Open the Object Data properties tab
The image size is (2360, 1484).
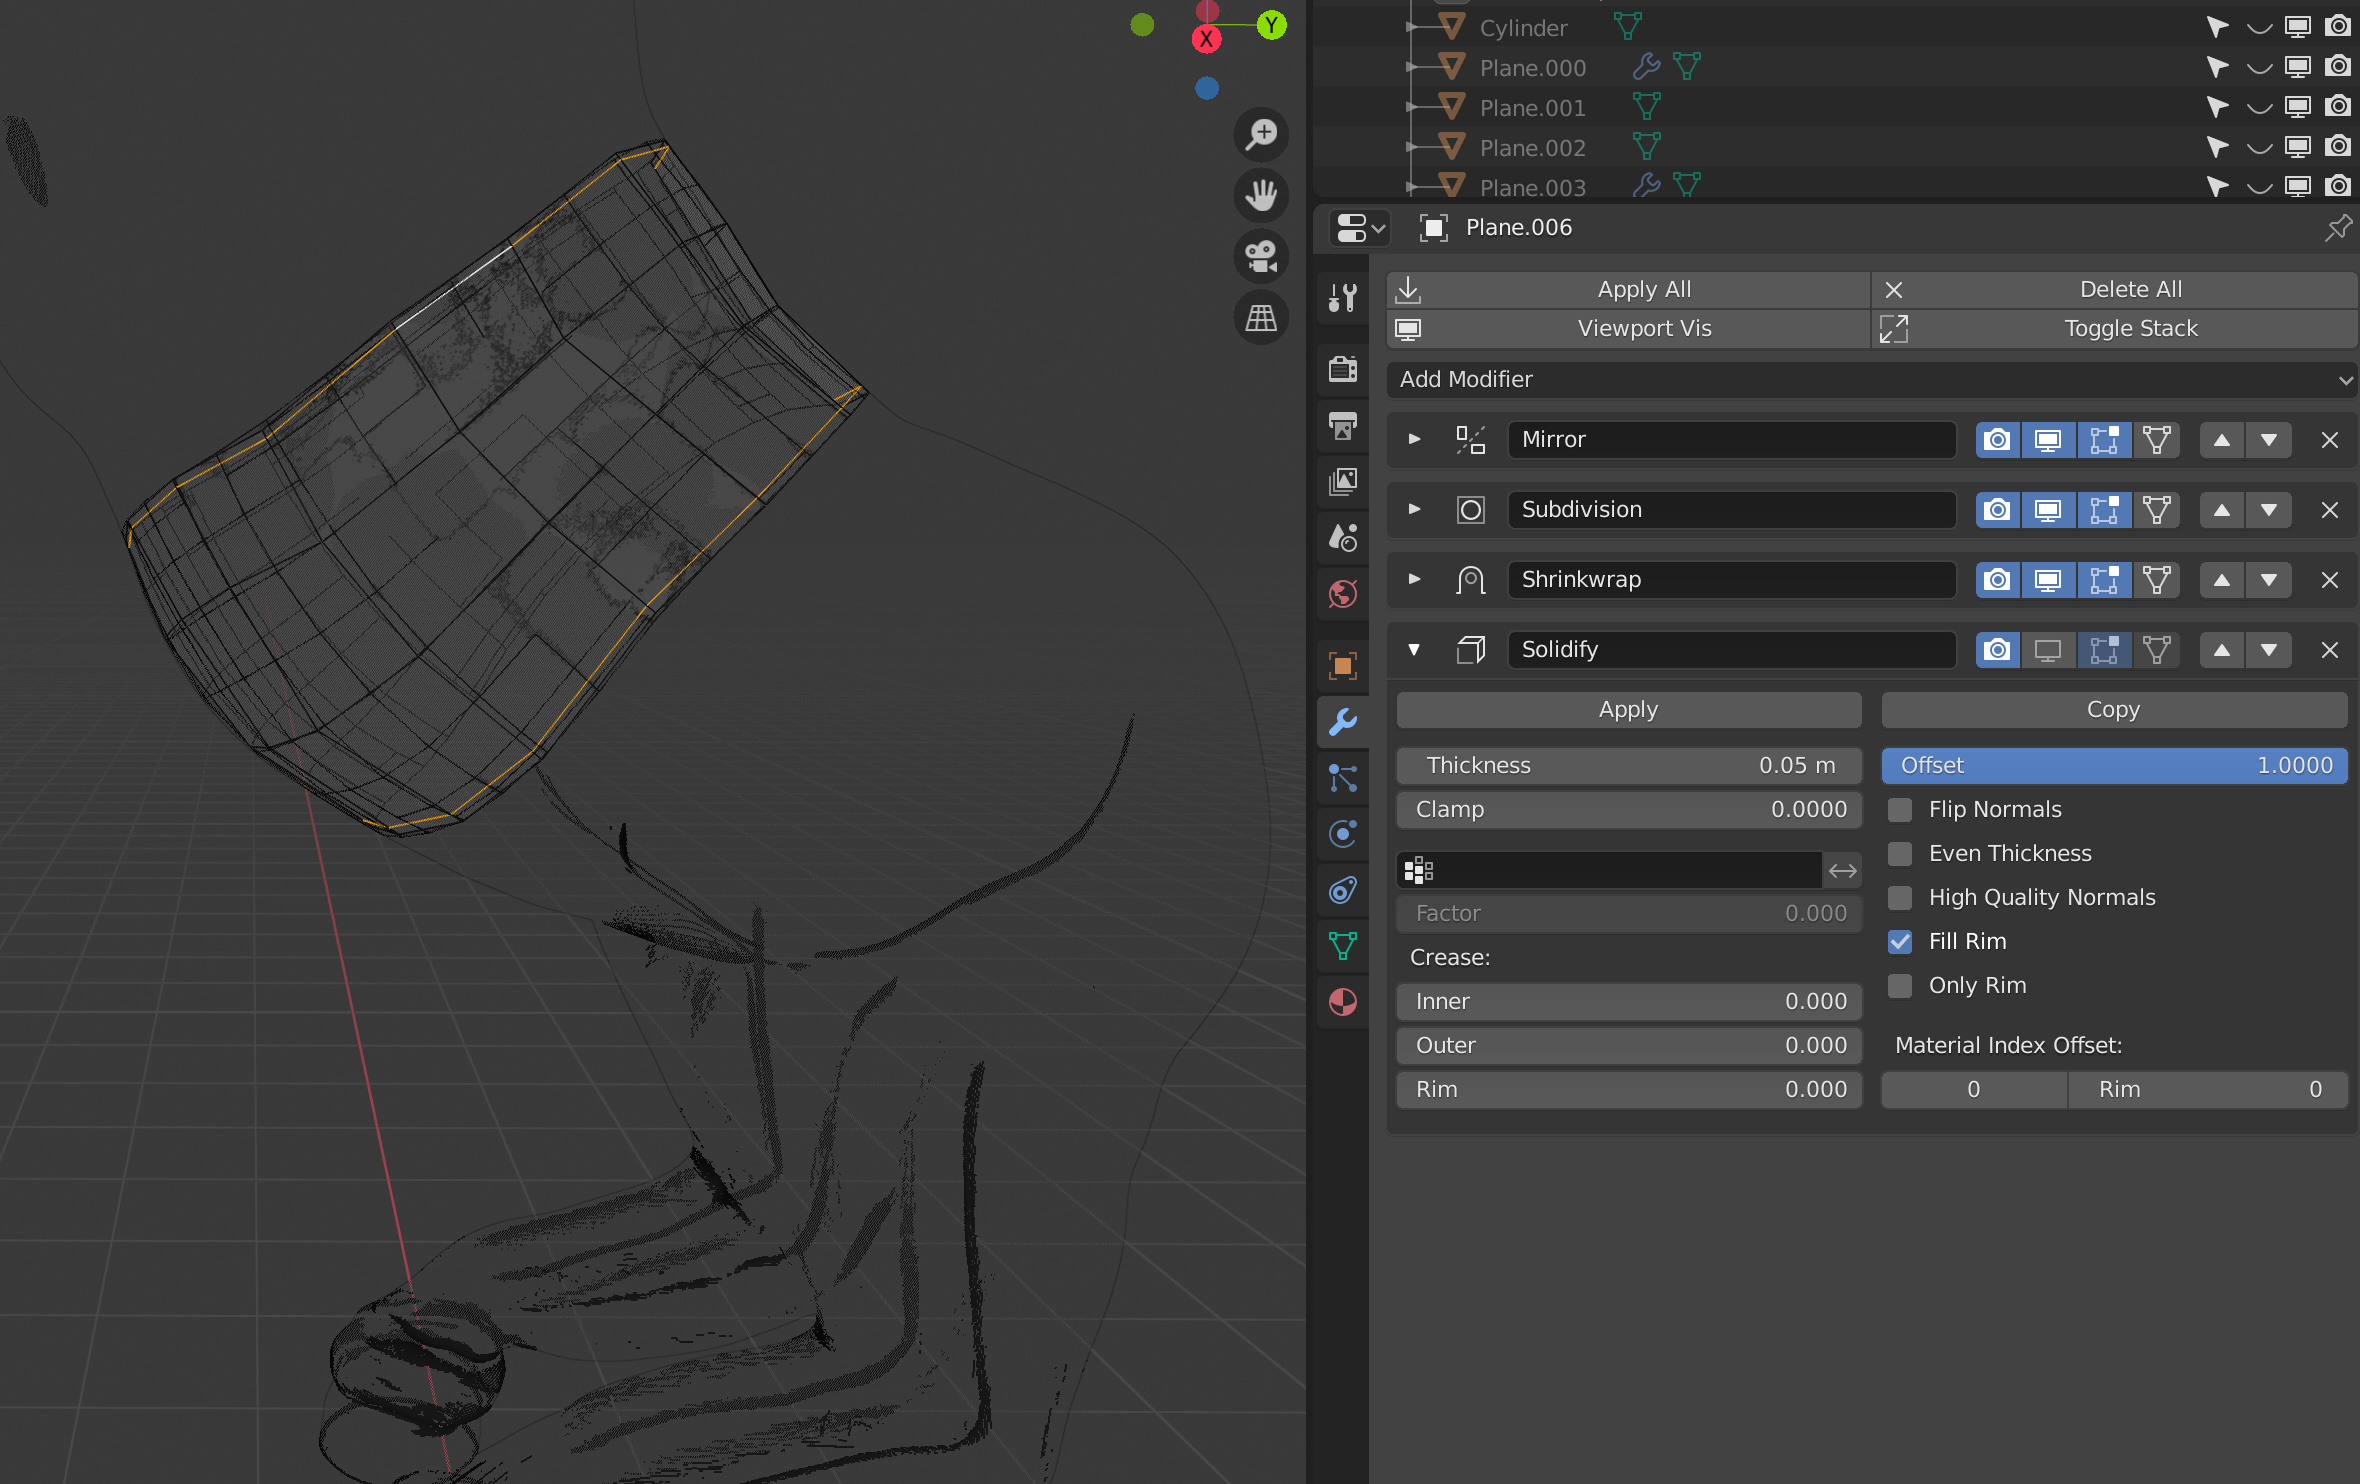(1343, 946)
